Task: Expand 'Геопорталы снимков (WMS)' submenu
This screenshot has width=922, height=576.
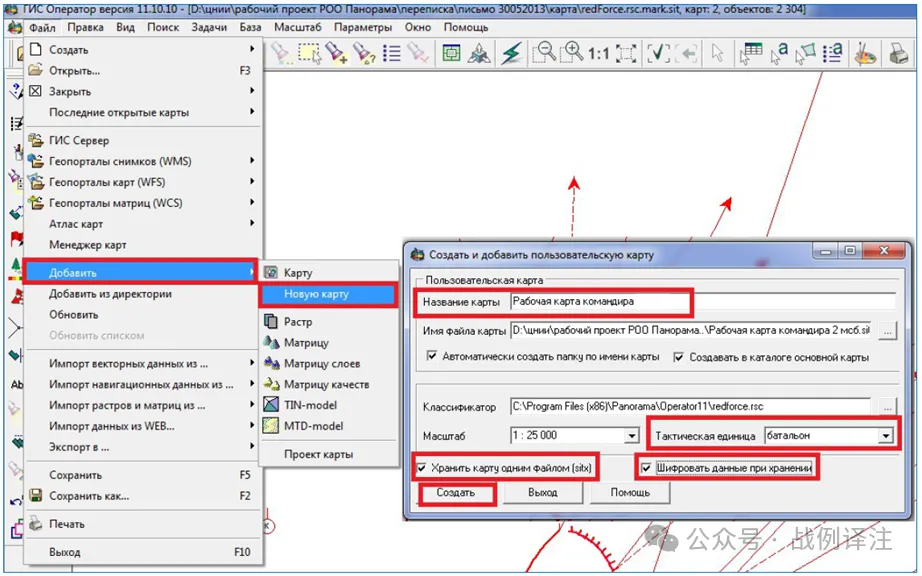Action: (143, 161)
